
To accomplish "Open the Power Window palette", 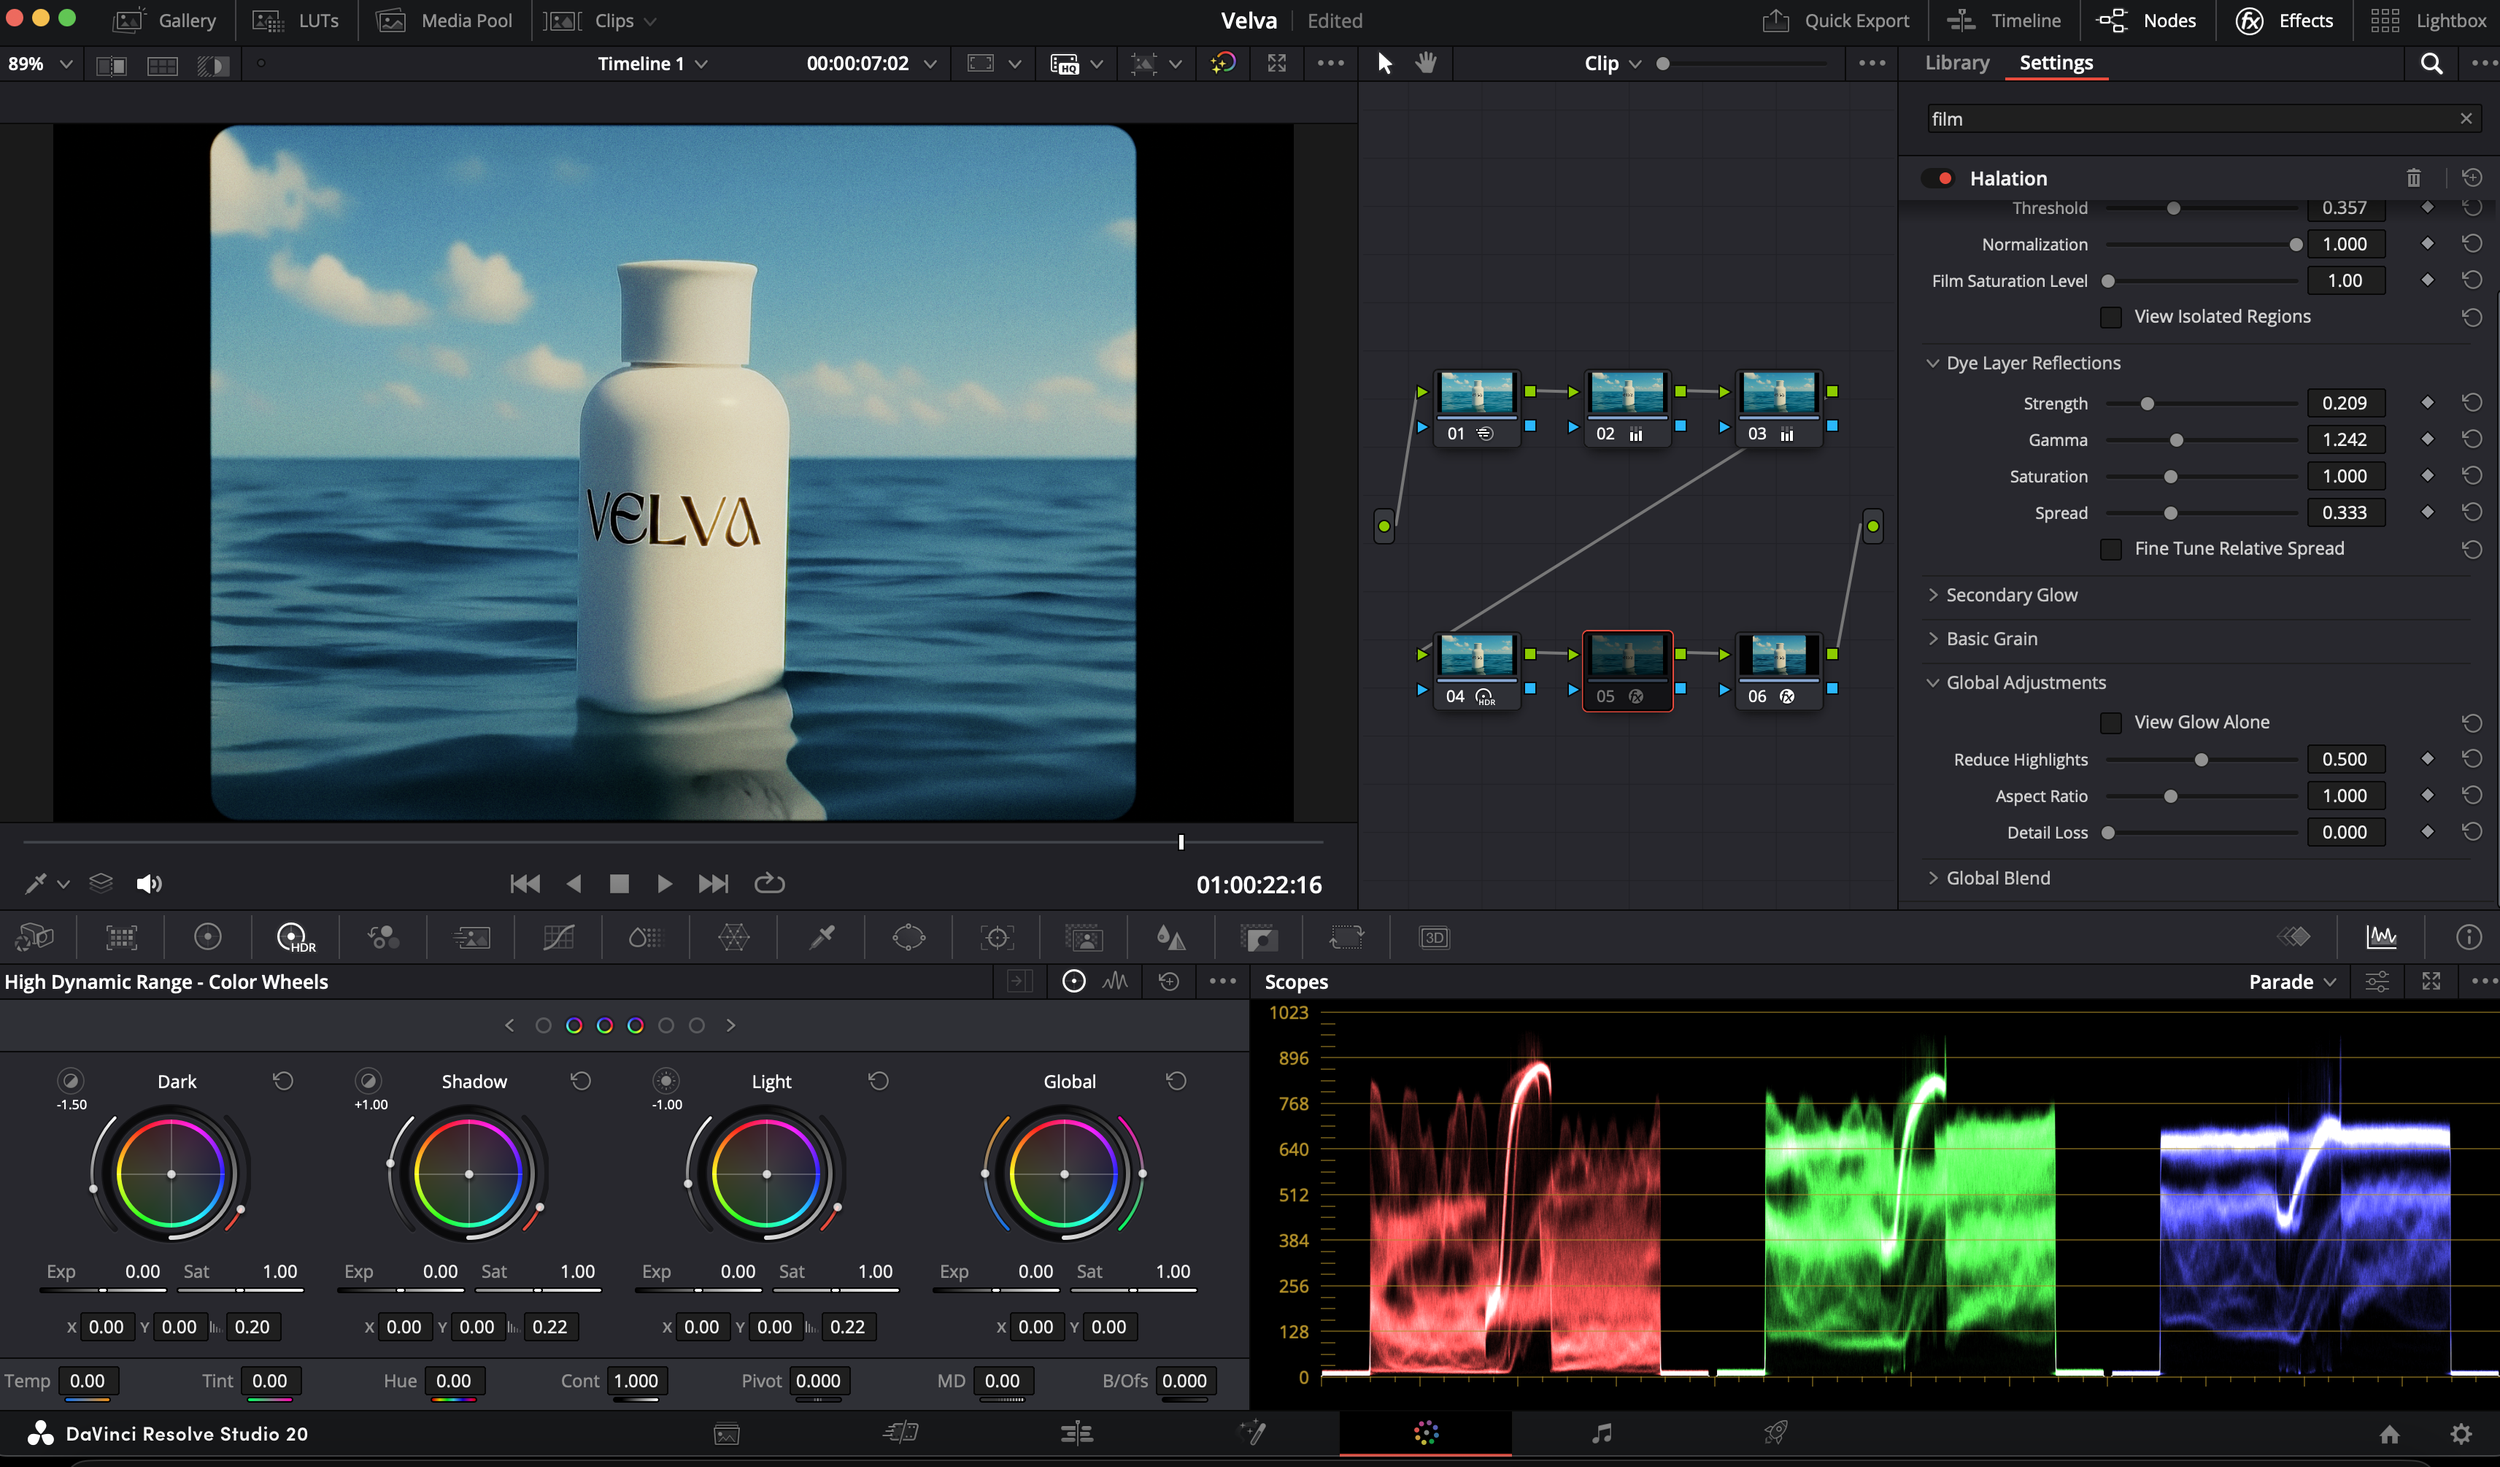I will (908, 937).
